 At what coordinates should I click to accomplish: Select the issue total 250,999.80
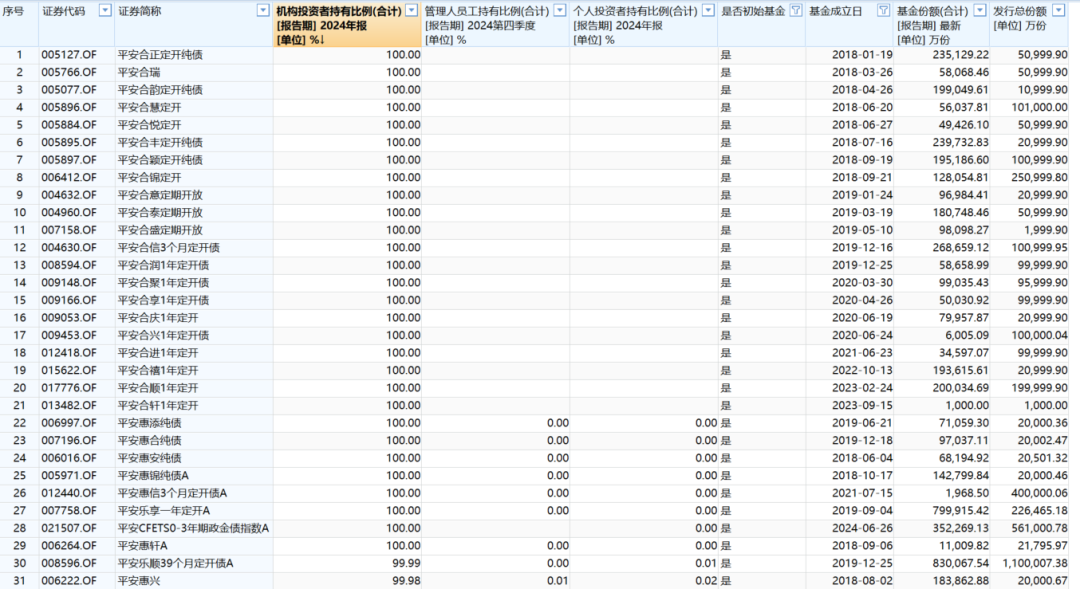click(x=1039, y=178)
